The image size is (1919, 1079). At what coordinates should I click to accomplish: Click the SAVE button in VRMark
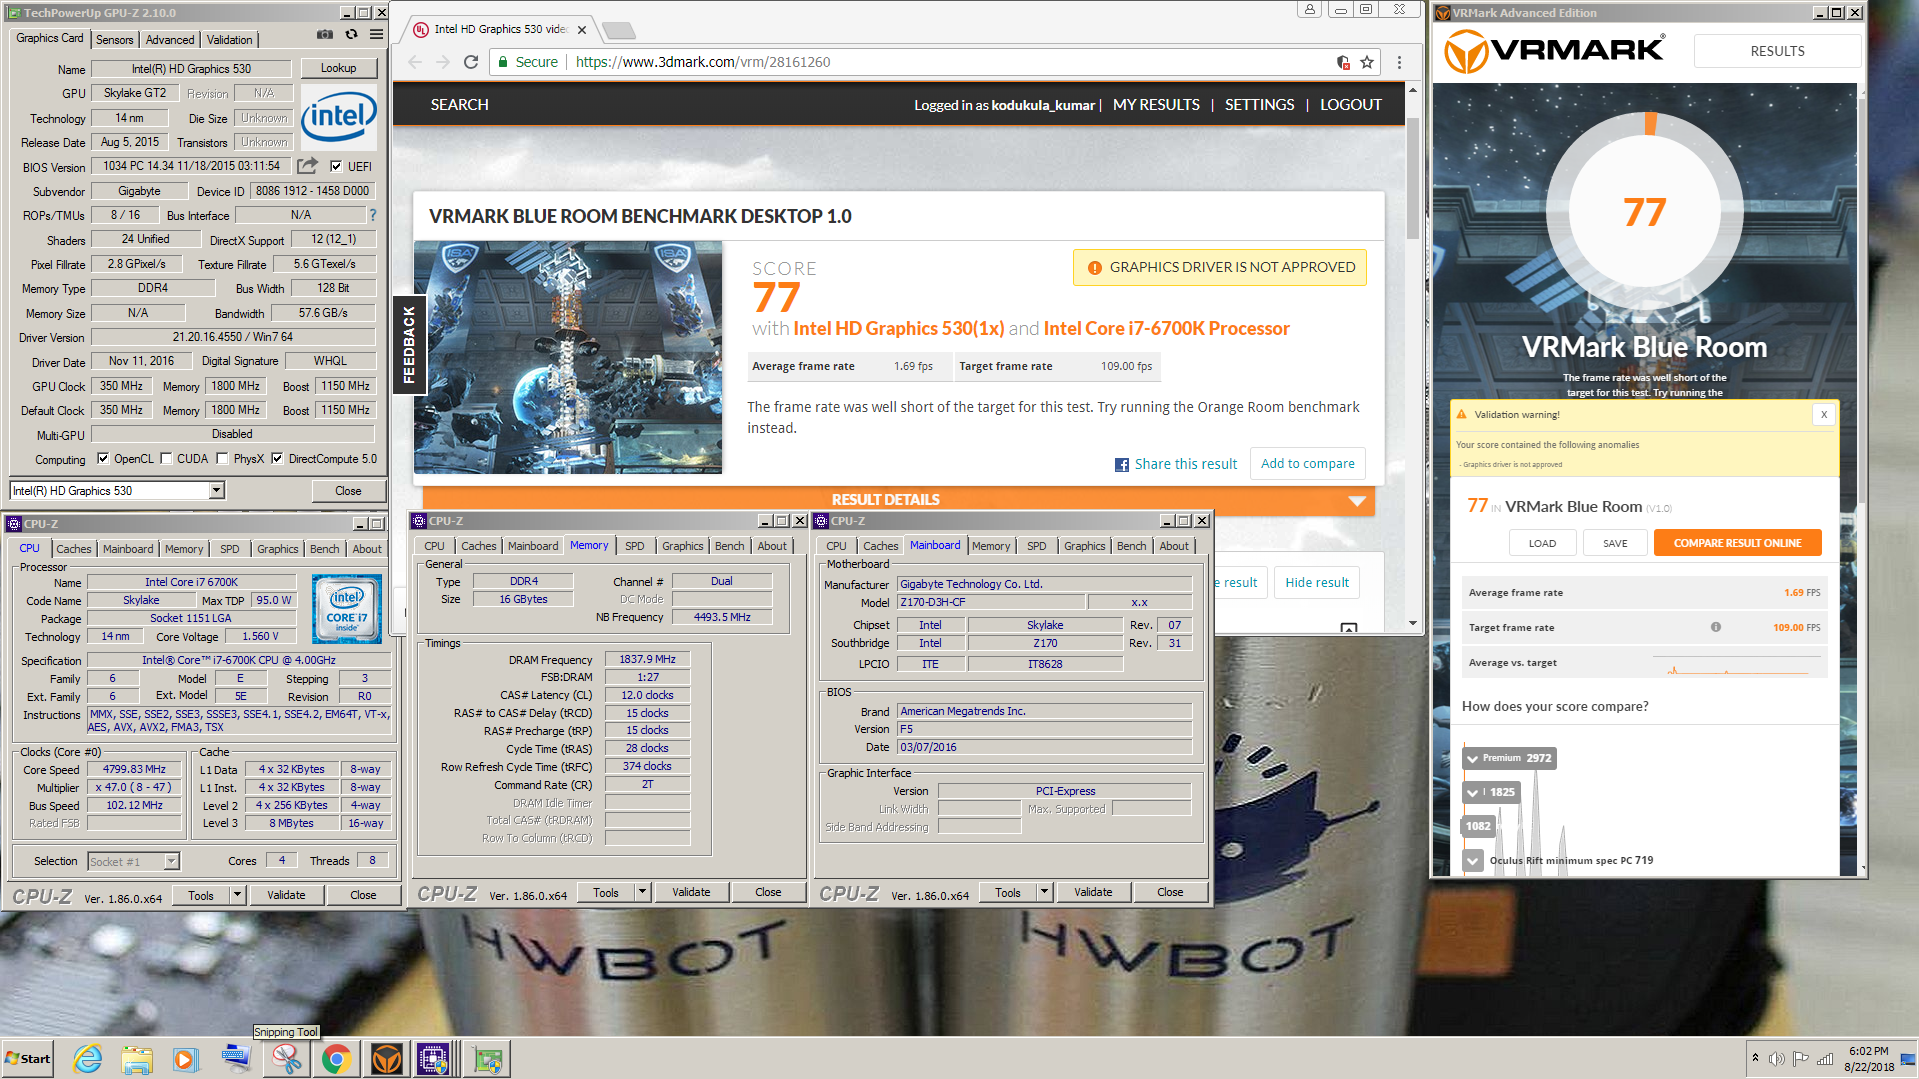tap(1615, 543)
